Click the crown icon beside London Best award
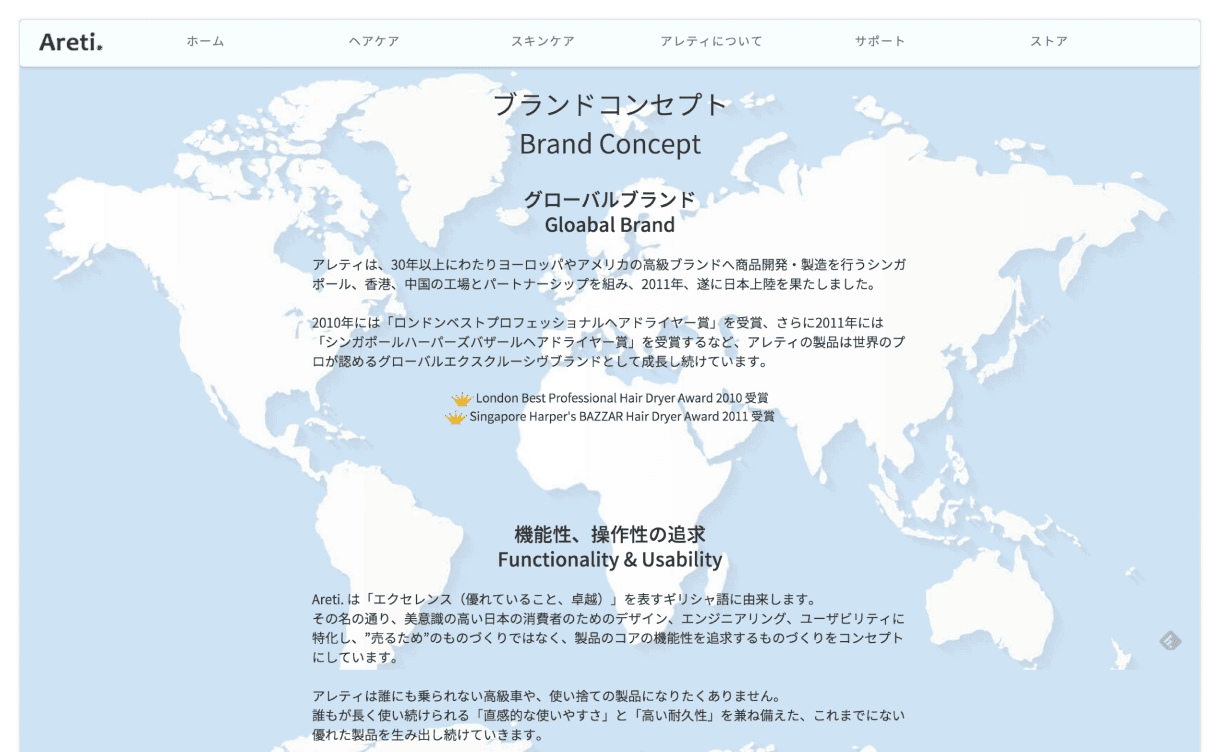The width and height of the screenshot is (1220, 752). coord(461,399)
